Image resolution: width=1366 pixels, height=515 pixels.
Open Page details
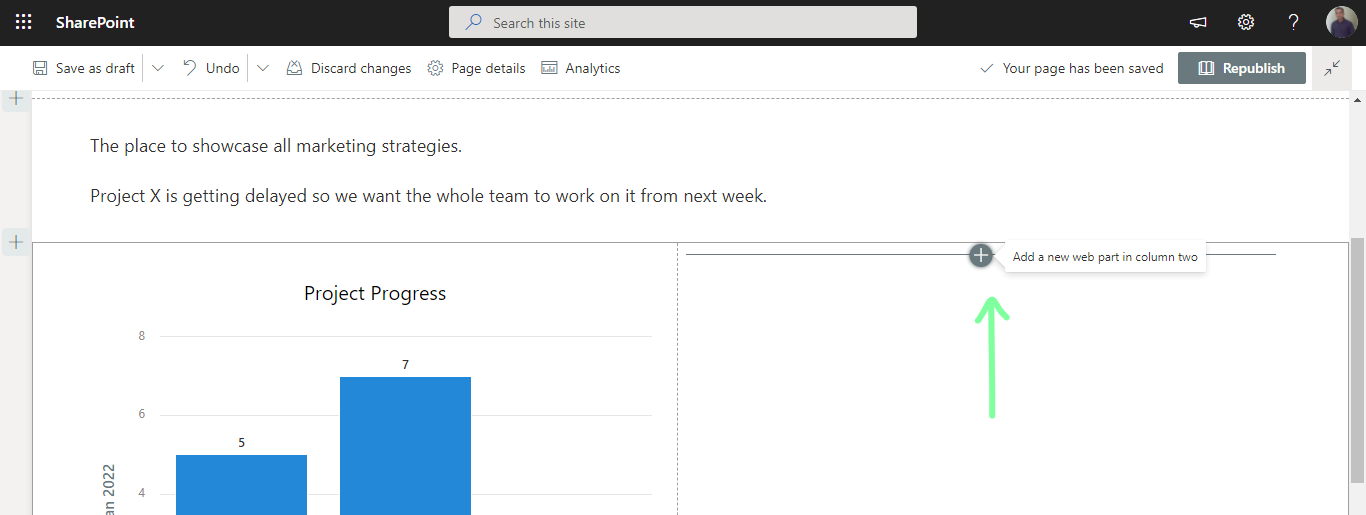click(476, 68)
